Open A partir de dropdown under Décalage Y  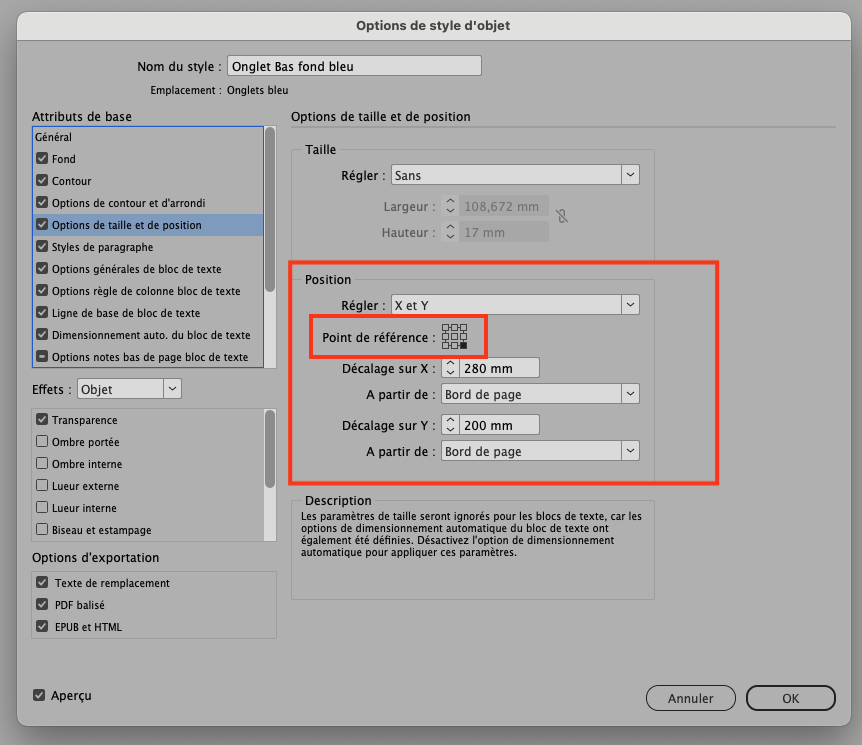click(540, 451)
